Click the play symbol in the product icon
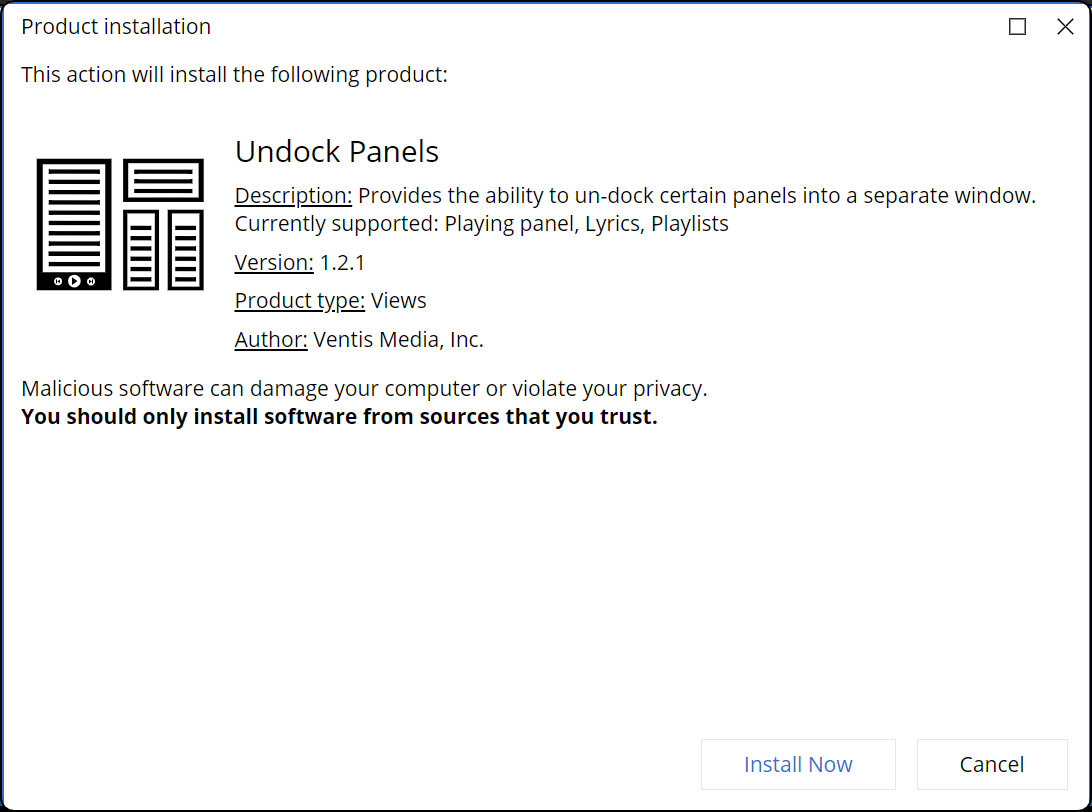The image size is (1092, 812). pyautogui.click(x=74, y=281)
